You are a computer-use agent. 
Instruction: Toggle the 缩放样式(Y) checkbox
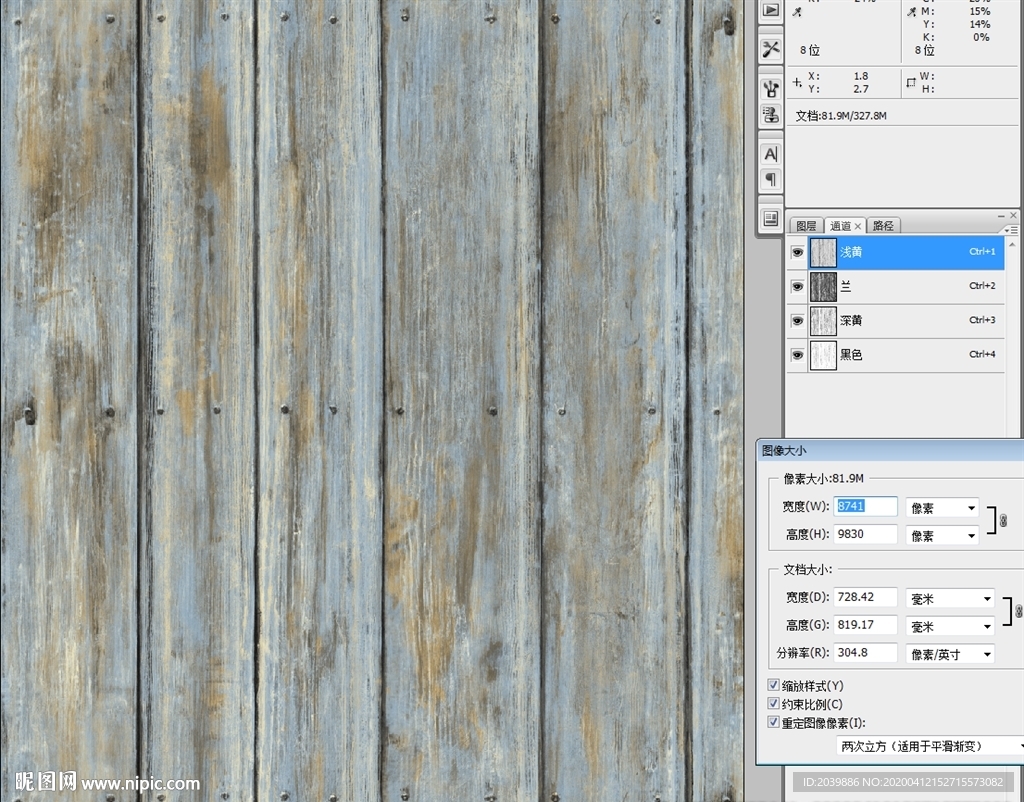774,685
